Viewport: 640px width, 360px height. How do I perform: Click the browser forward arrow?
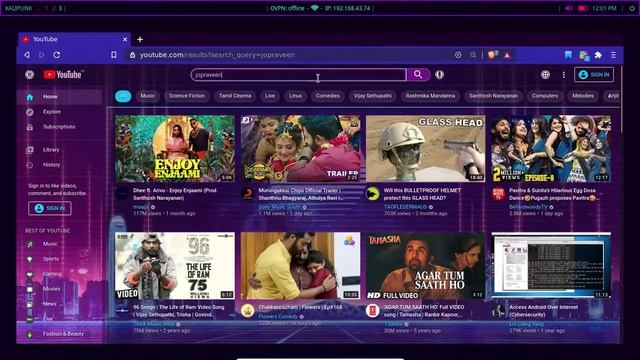pyautogui.click(x=42, y=55)
